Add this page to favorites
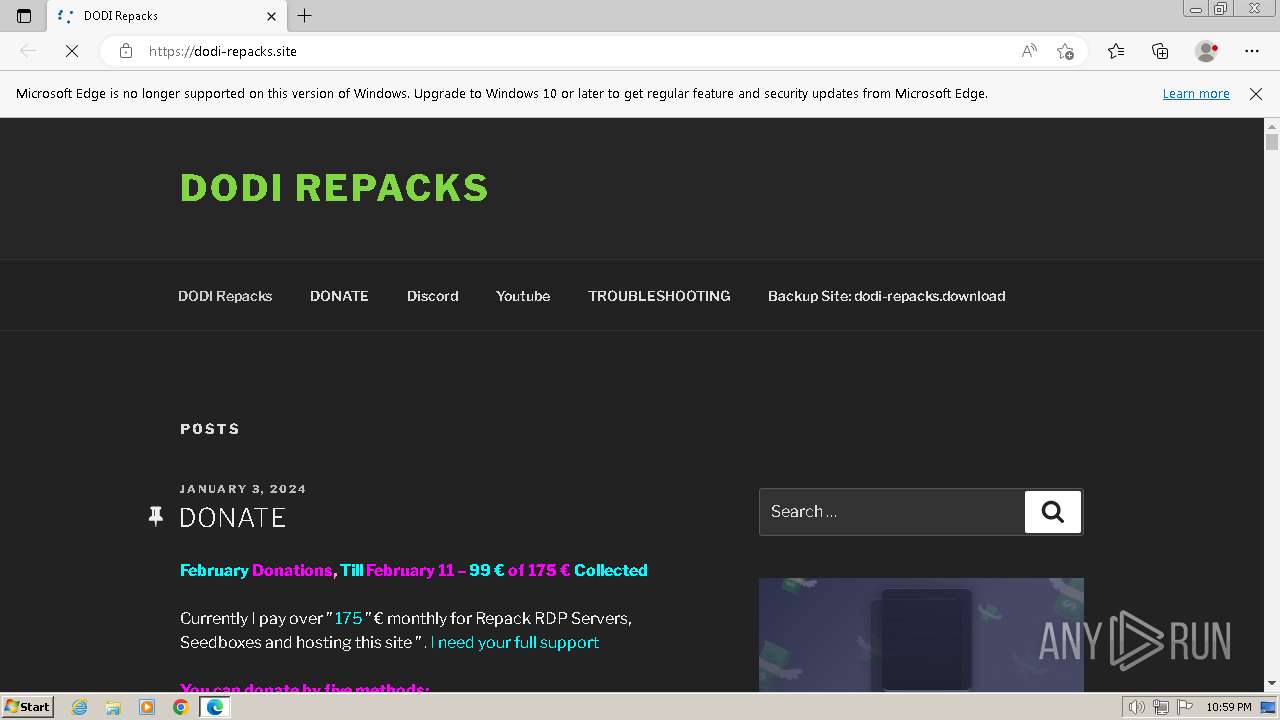The height and width of the screenshot is (720, 1280). click(1065, 51)
